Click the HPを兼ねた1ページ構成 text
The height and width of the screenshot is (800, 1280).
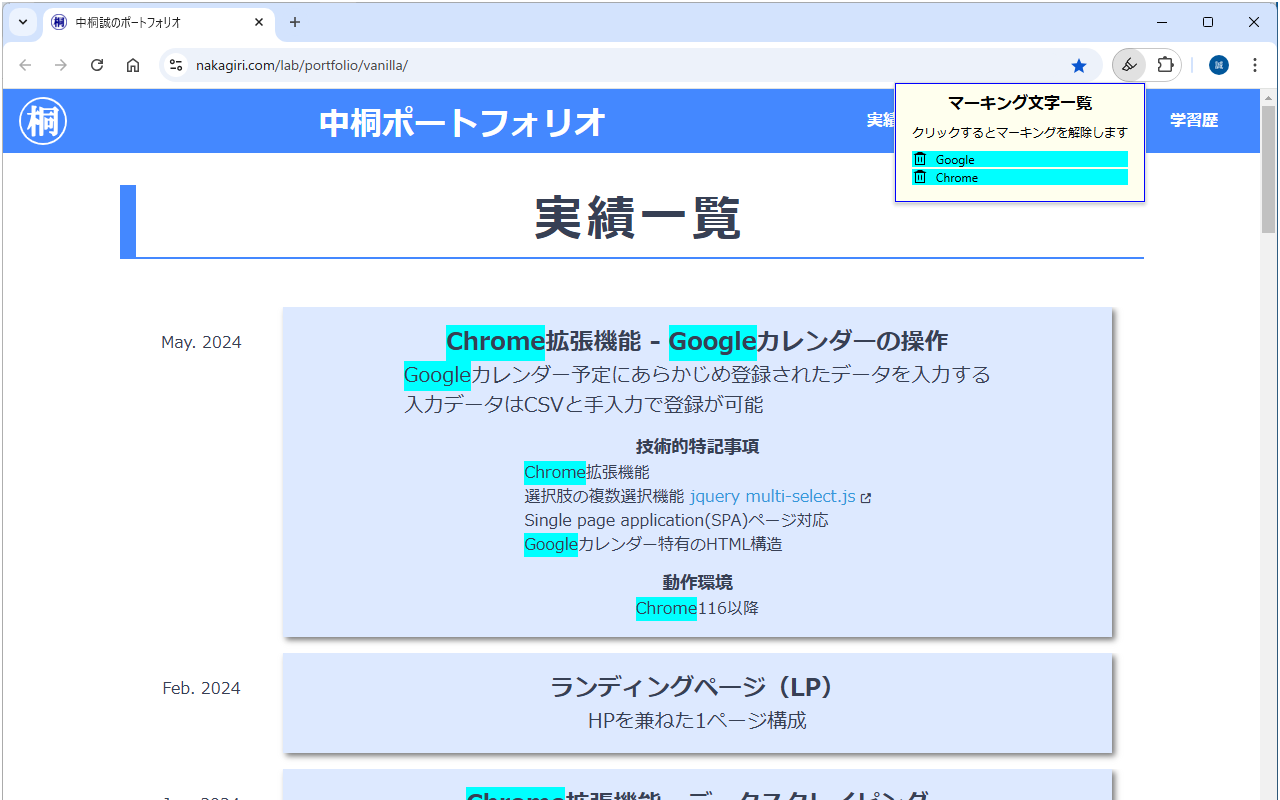click(697, 720)
